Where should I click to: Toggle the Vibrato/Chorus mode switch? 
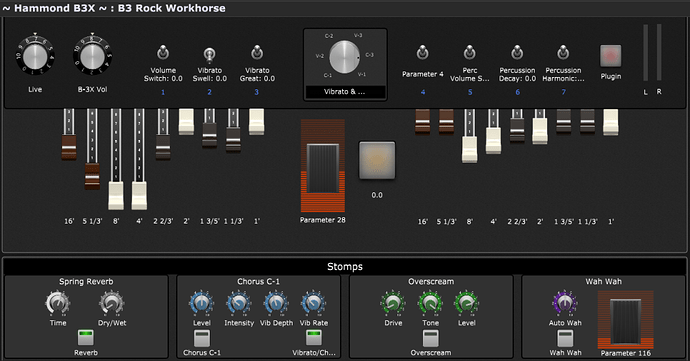click(x=314, y=338)
